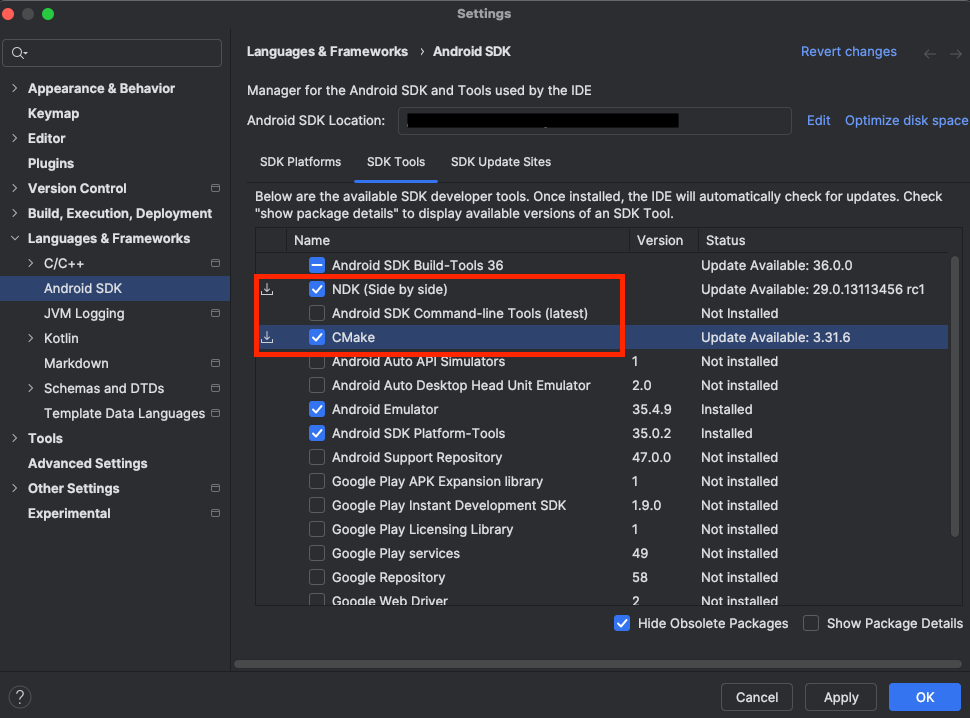
Task: Uncheck Android Emulator checkbox
Action: pos(317,409)
